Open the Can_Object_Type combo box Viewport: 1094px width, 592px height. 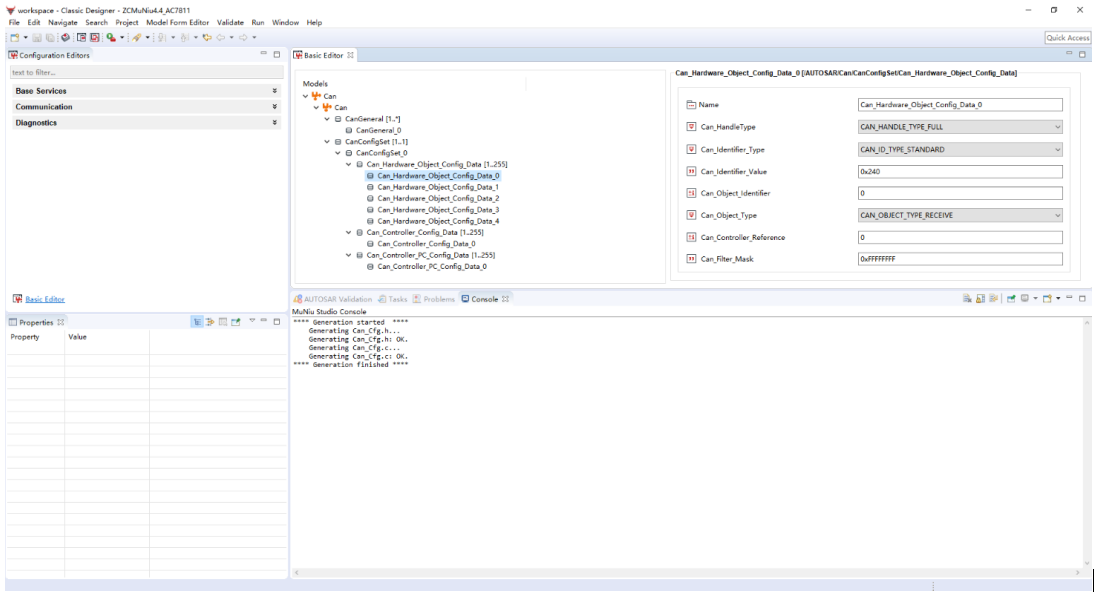point(960,215)
